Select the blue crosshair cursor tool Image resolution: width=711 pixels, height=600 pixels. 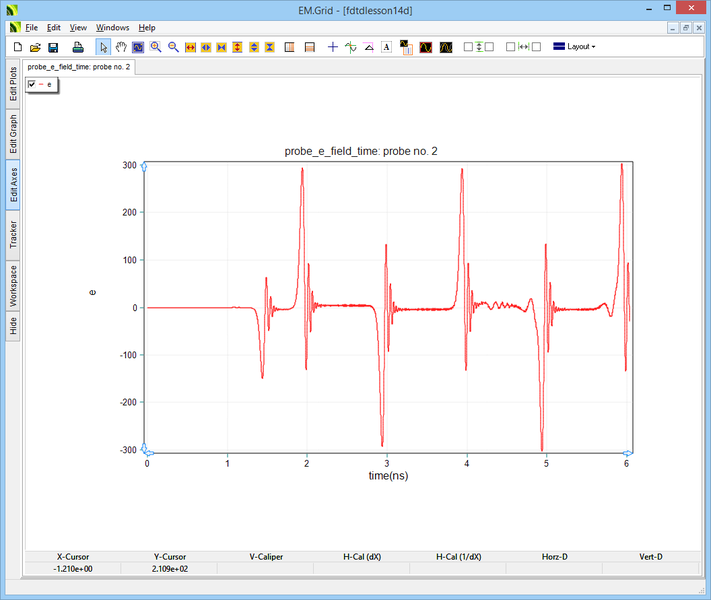click(x=333, y=47)
